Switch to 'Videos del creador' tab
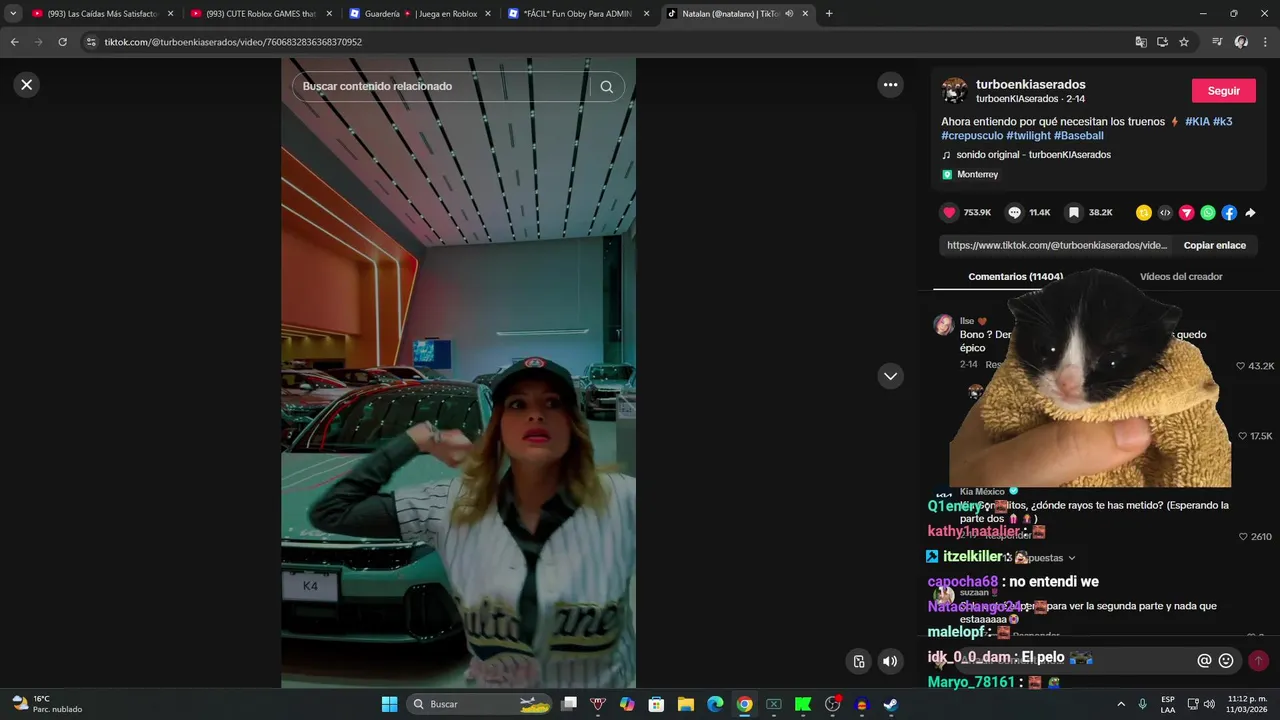The image size is (1280, 720). (1181, 277)
